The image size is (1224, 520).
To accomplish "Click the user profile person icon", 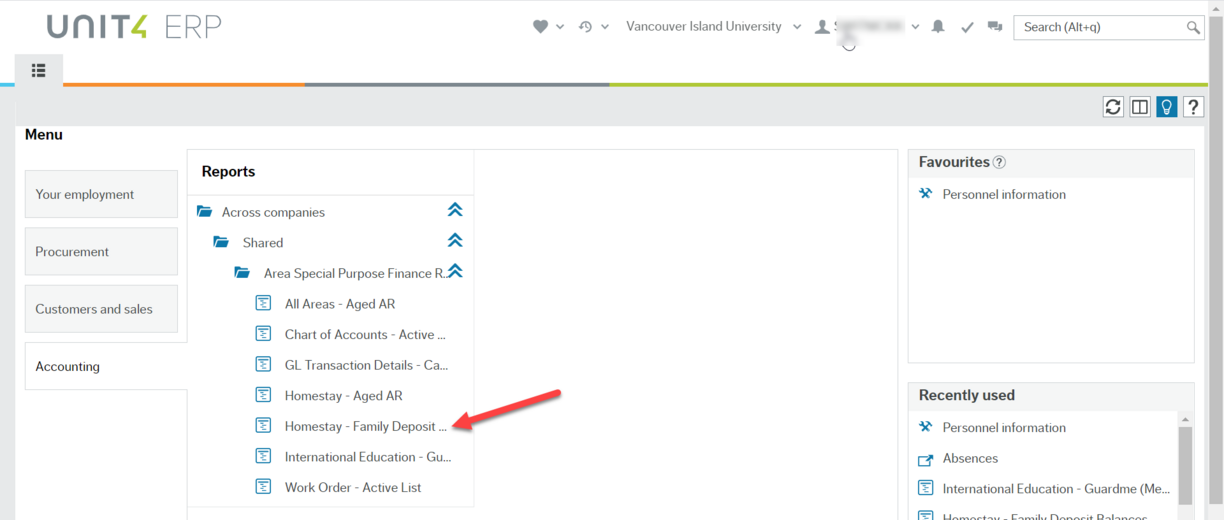I will pyautogui.click(x=822, y=27).
